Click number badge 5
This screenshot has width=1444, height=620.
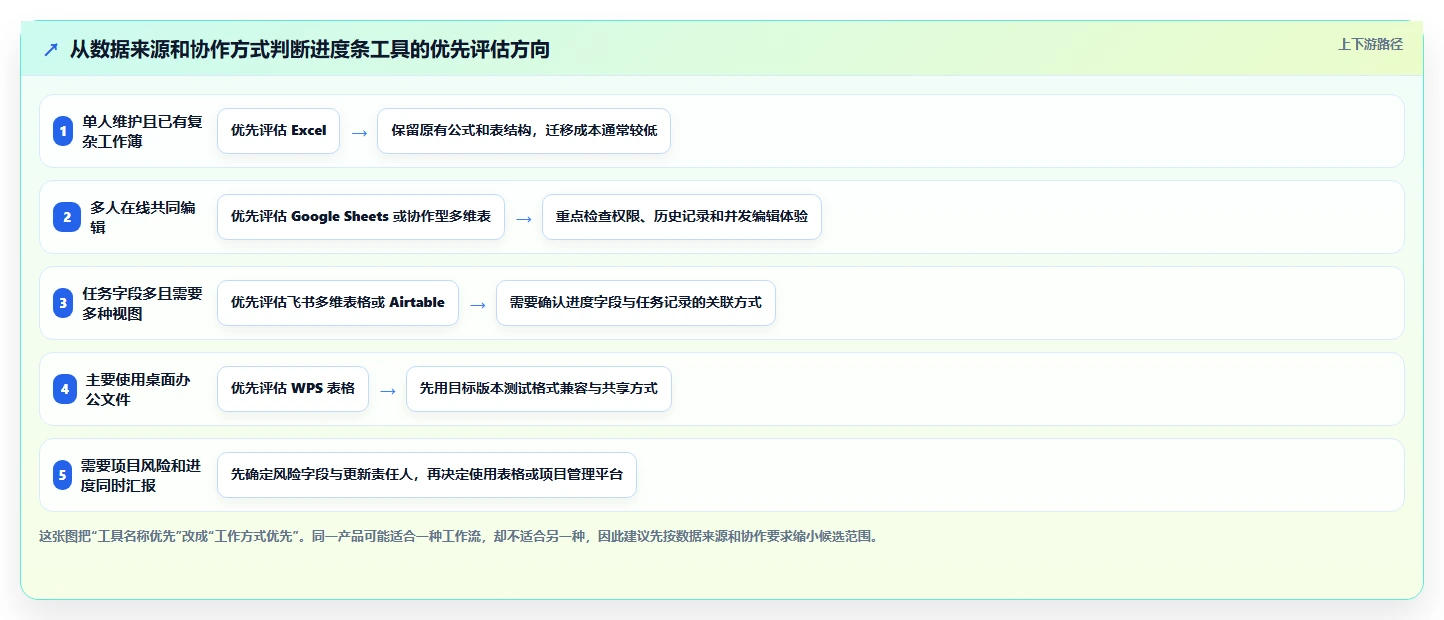click(x=63, y=475)
